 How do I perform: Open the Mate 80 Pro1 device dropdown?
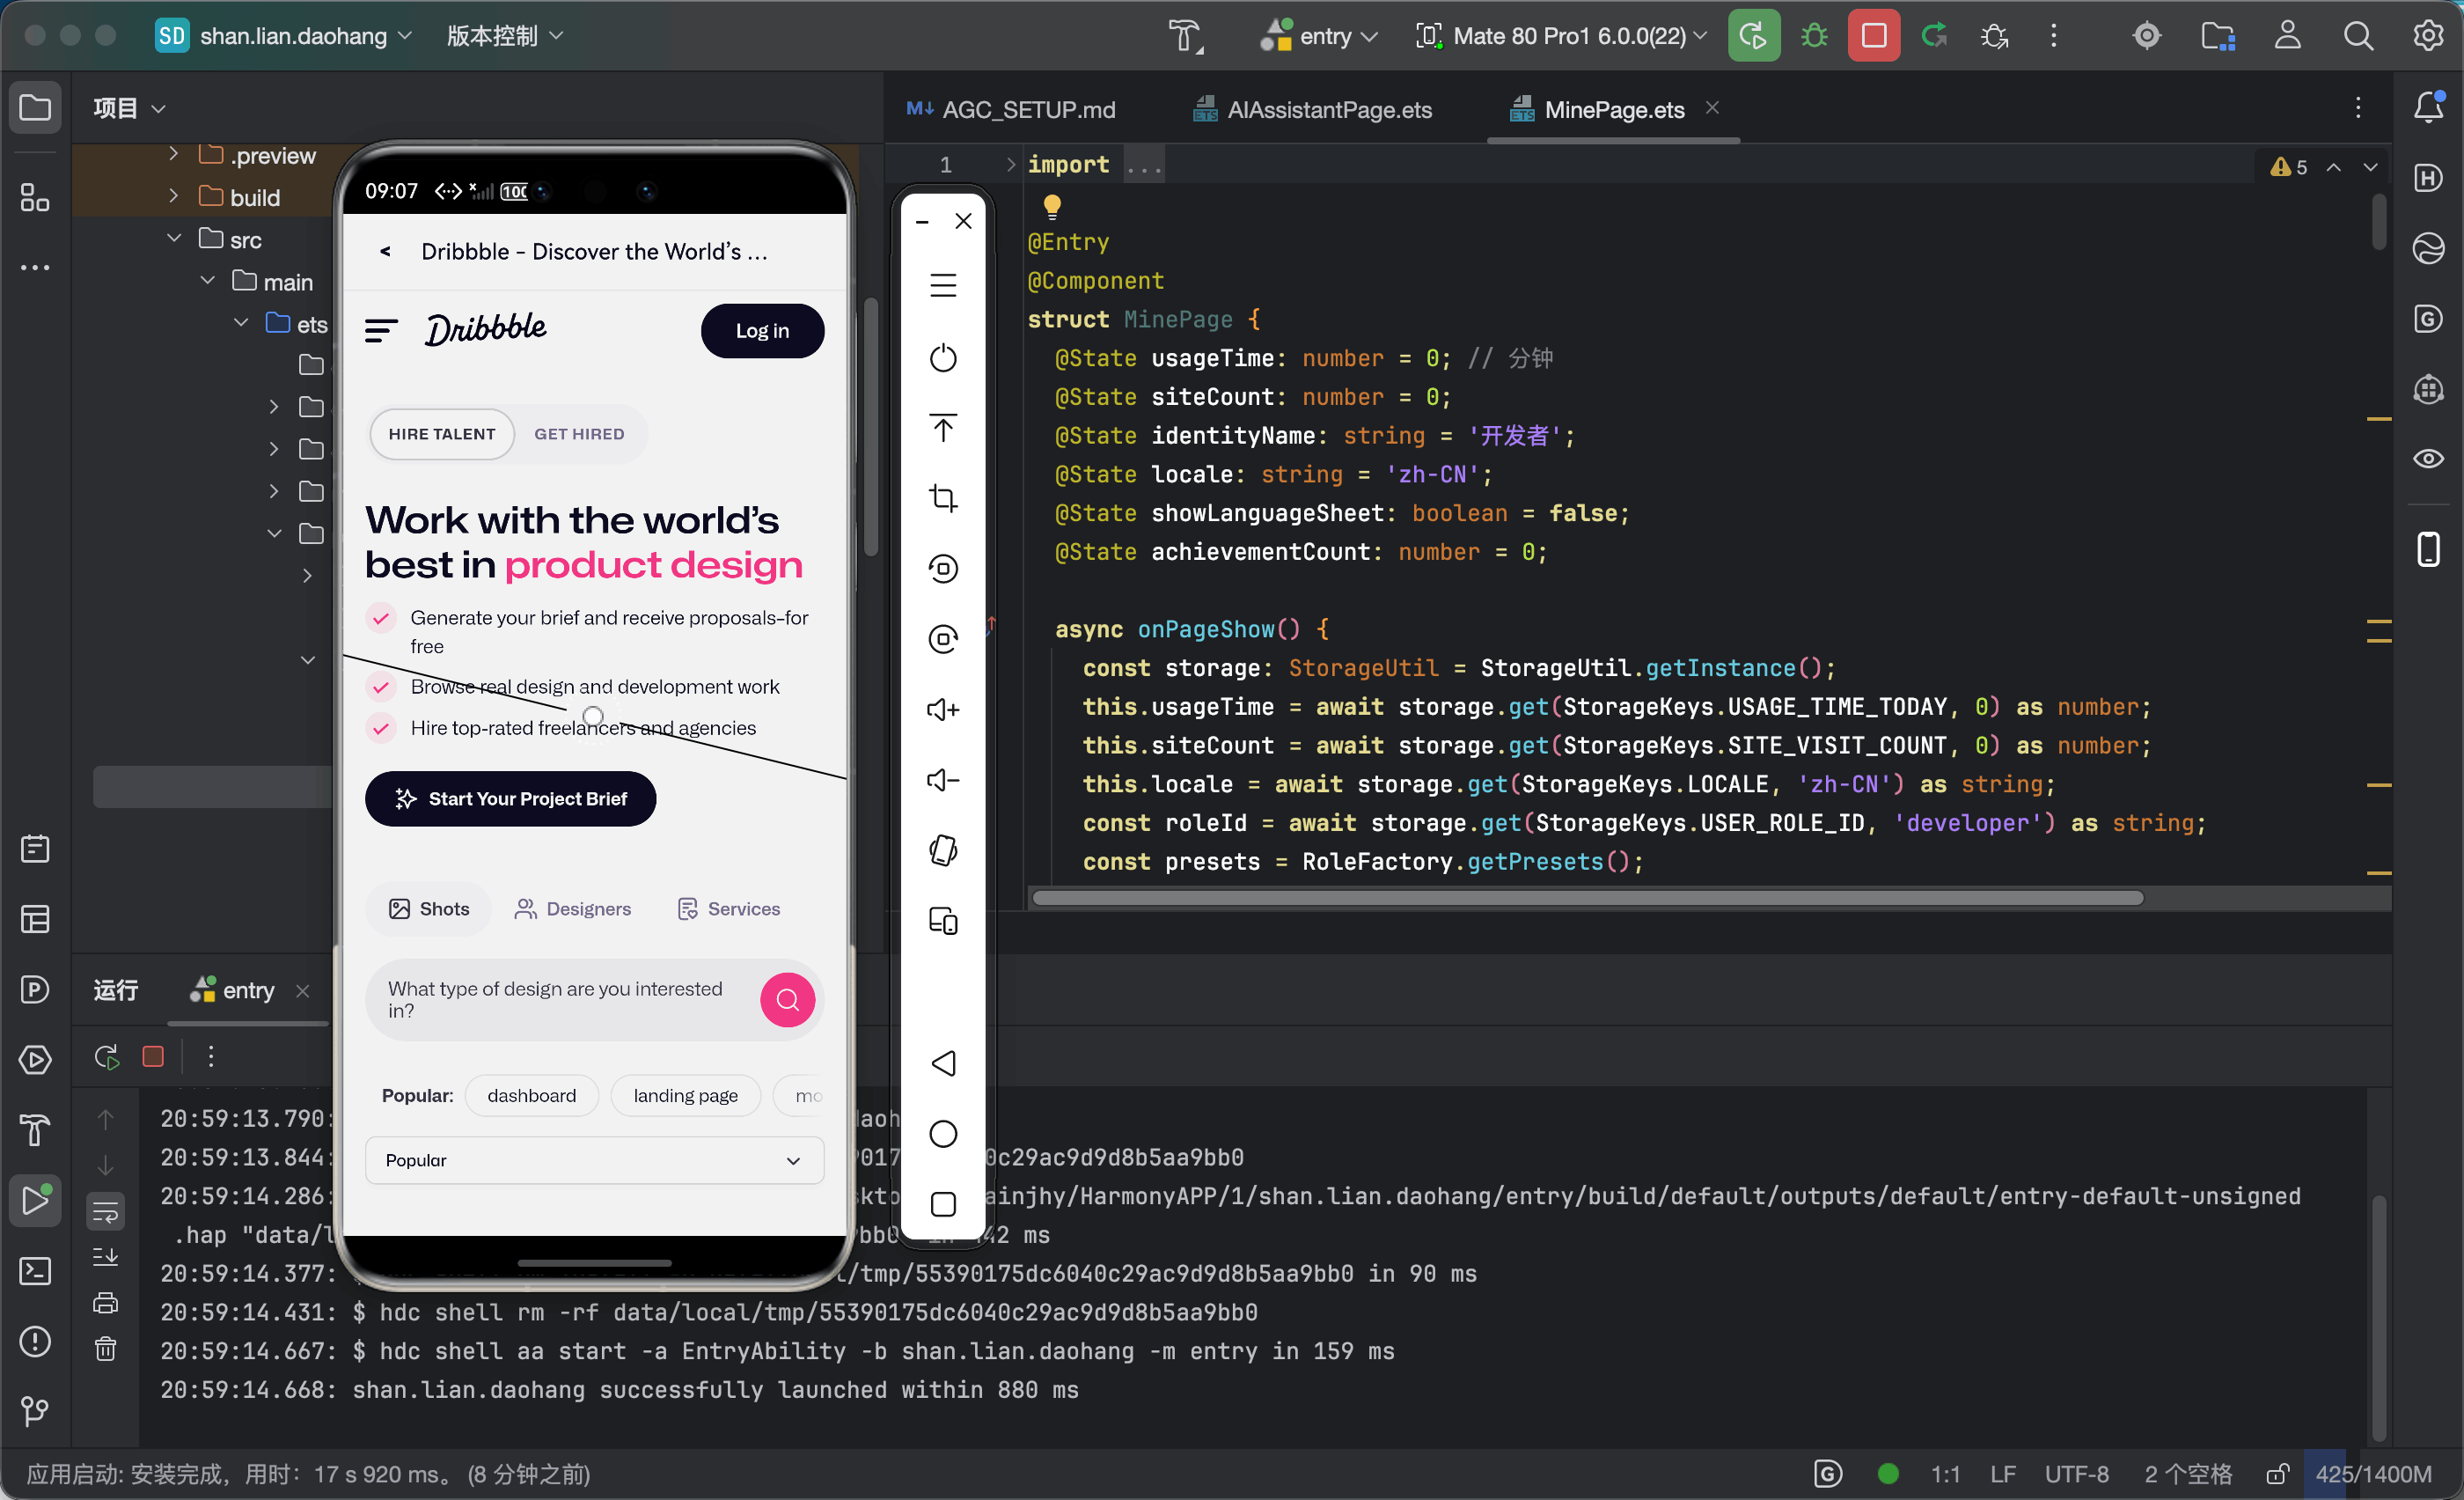pyautogui.click(x=1562, y=36)
